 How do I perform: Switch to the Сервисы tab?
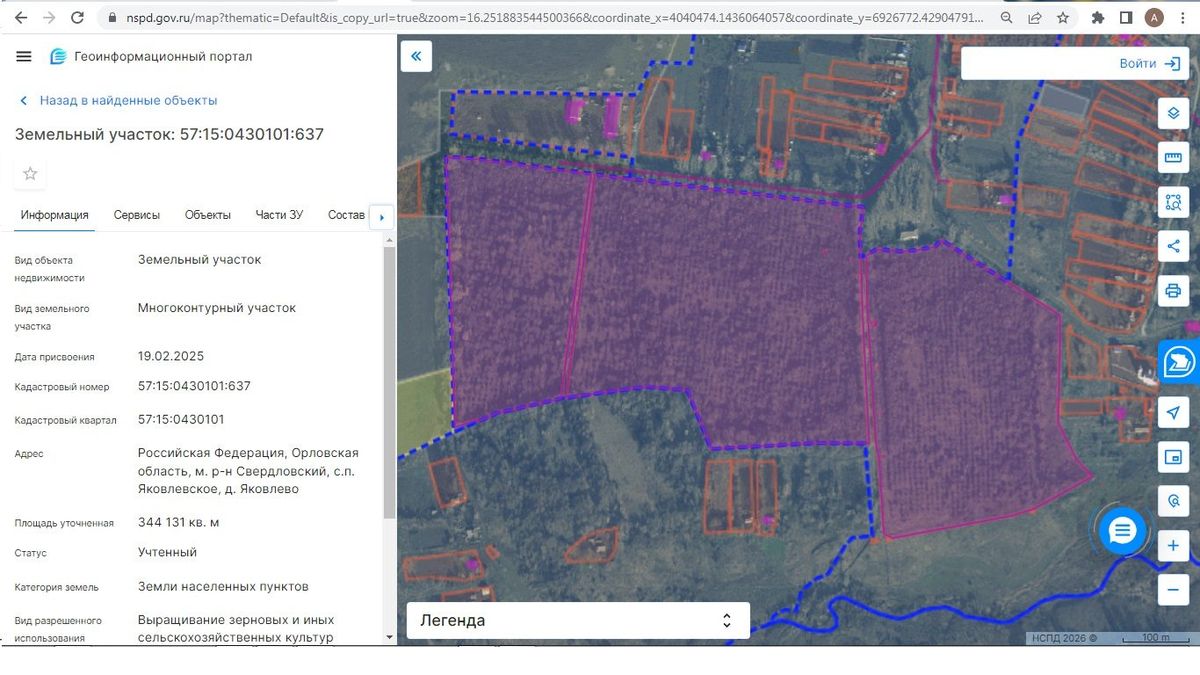137,215
